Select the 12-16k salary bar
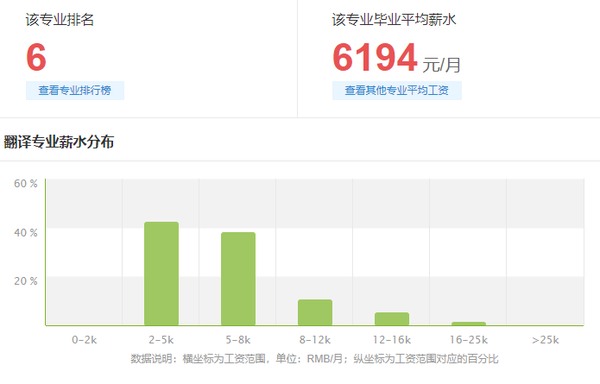The image size is (600, 384). tap(392, 319)
